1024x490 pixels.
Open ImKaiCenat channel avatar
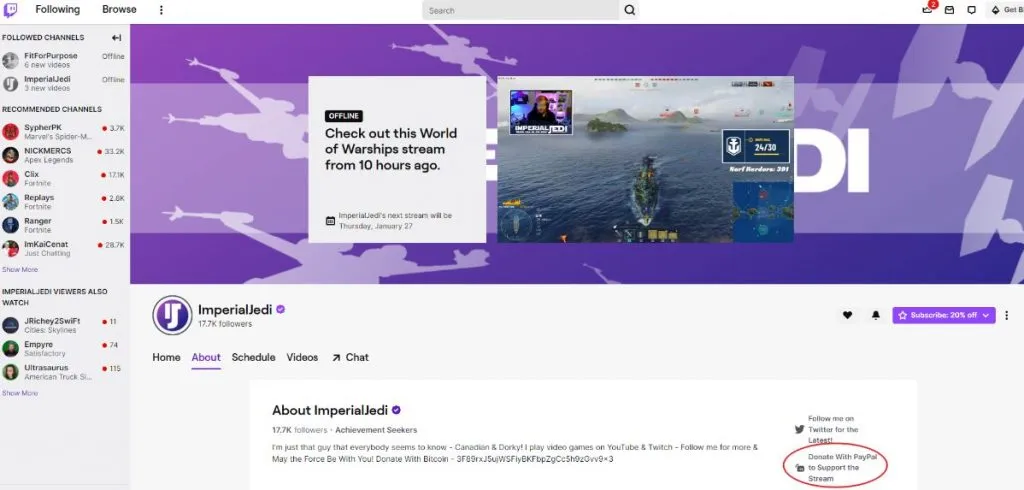tap(10, 249)
